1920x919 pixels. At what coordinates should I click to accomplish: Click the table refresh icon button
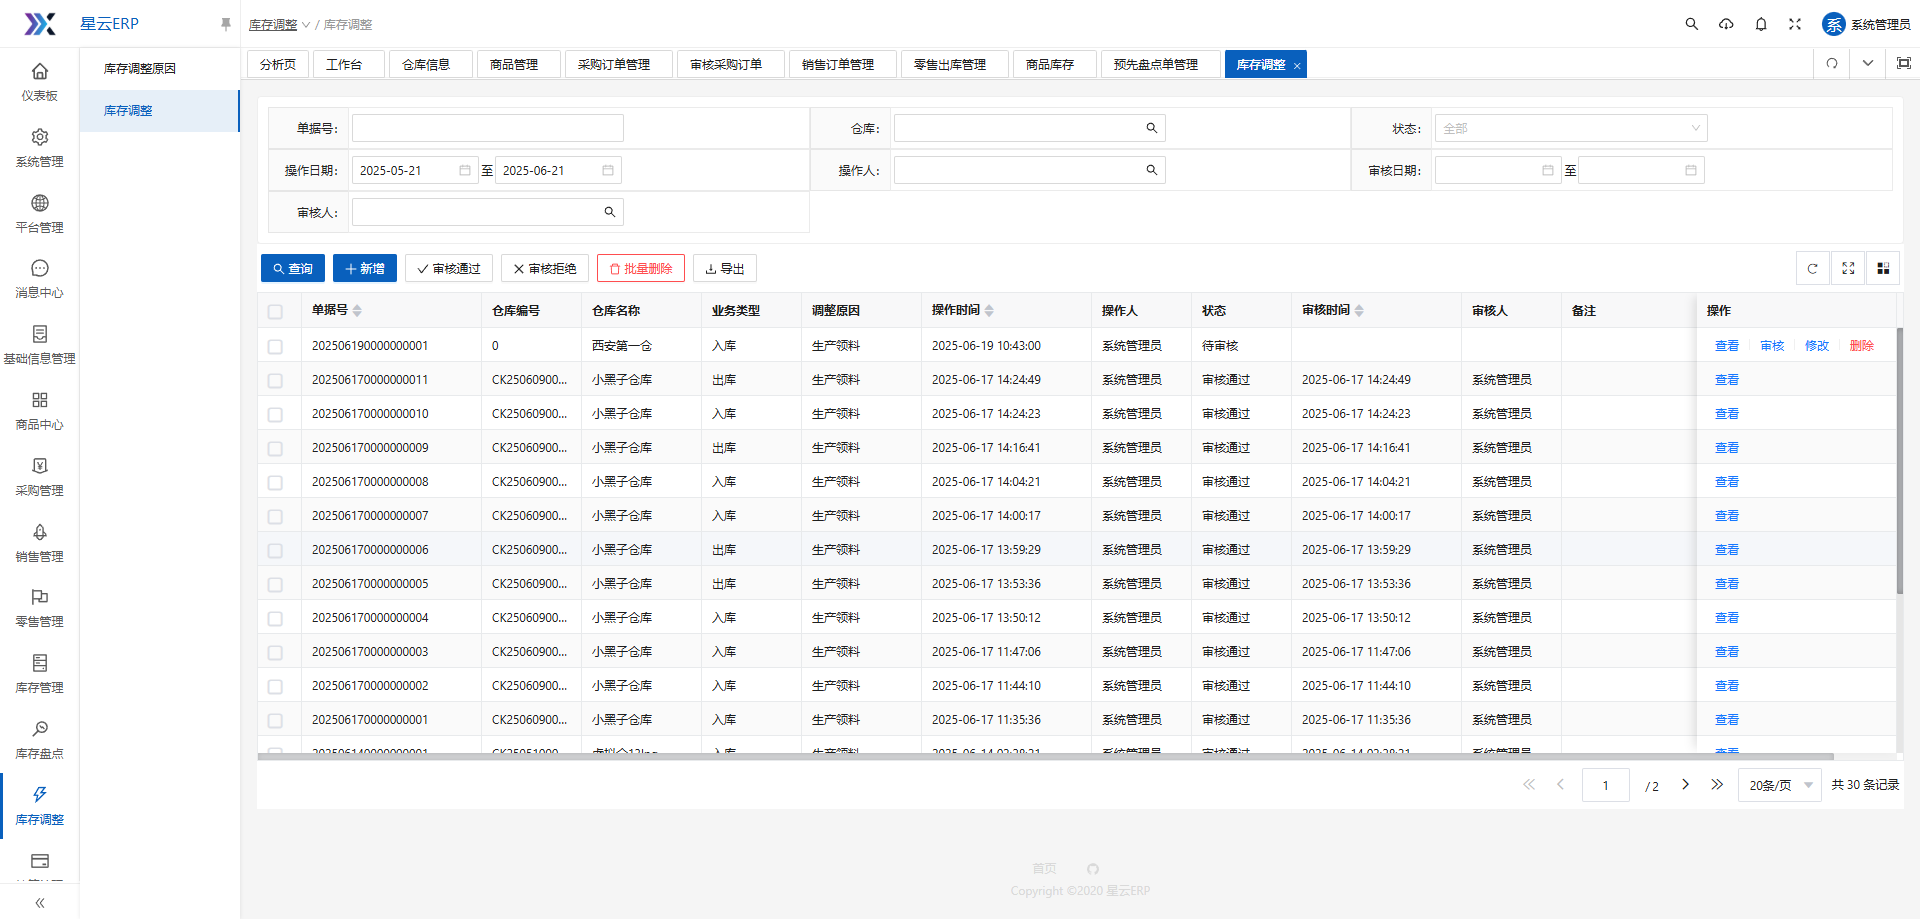coord(1812,268)
